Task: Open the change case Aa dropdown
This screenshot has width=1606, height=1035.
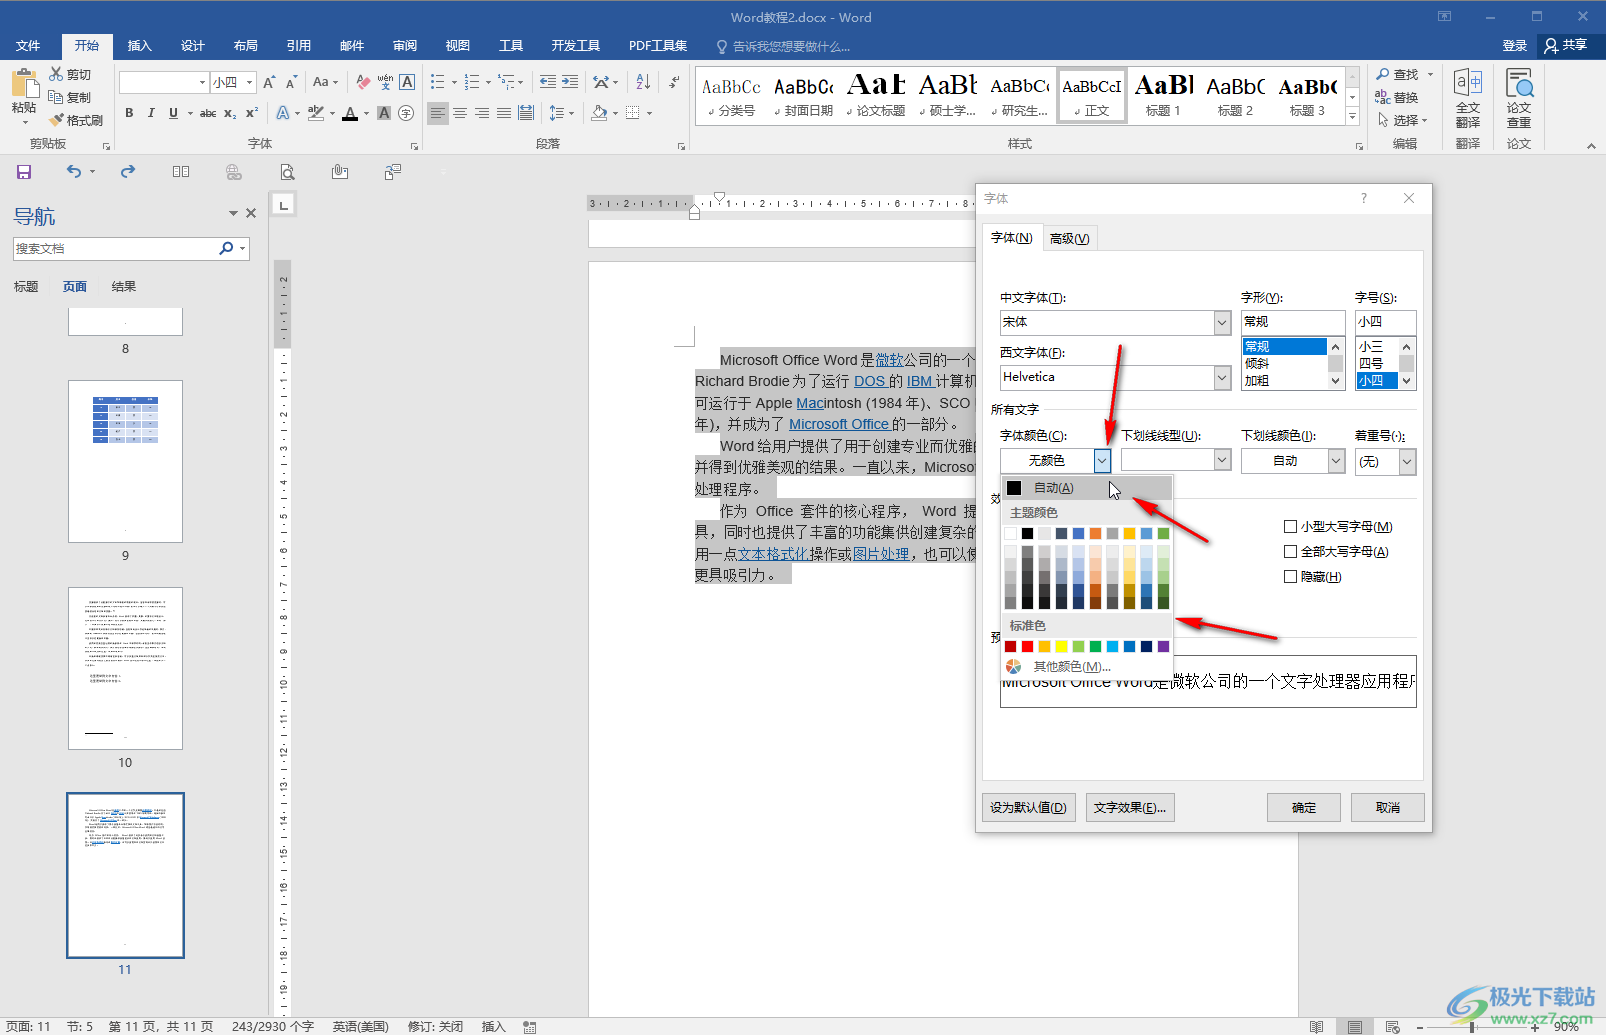Action: (325, 82)
